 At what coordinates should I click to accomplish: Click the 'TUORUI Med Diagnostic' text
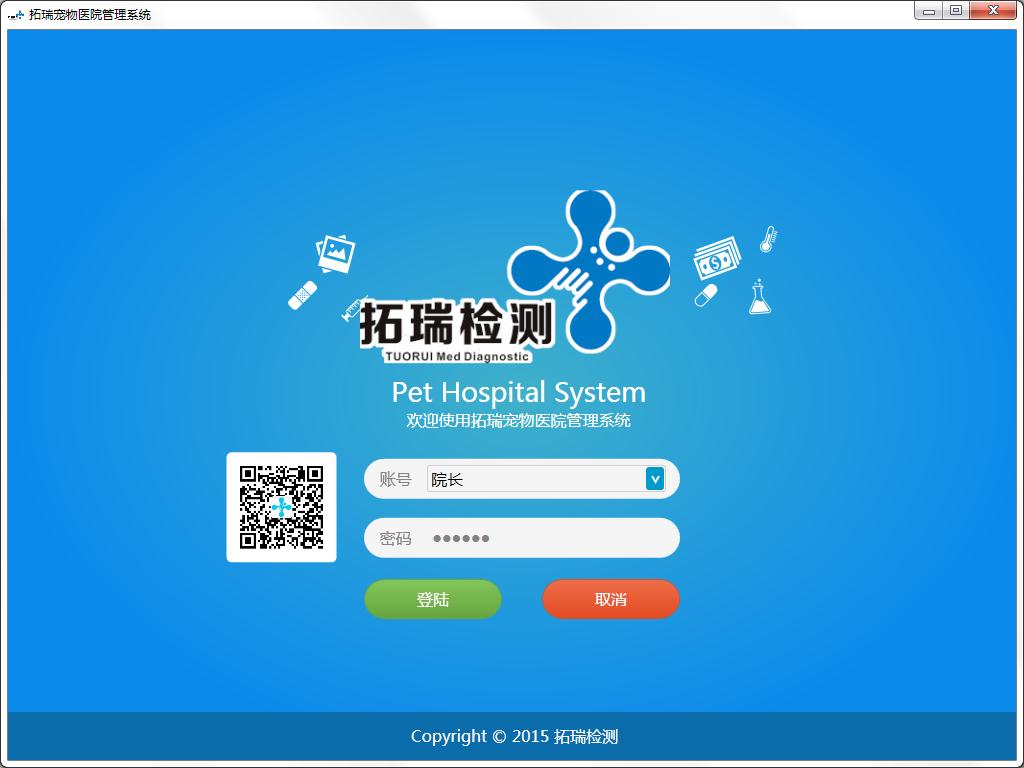click(x=456, y=357)
